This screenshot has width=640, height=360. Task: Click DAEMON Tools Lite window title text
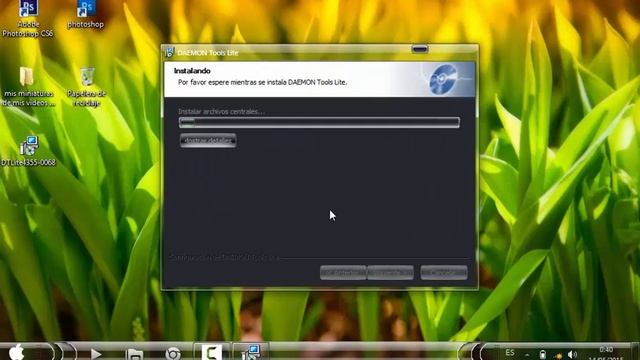coord(208,53)
